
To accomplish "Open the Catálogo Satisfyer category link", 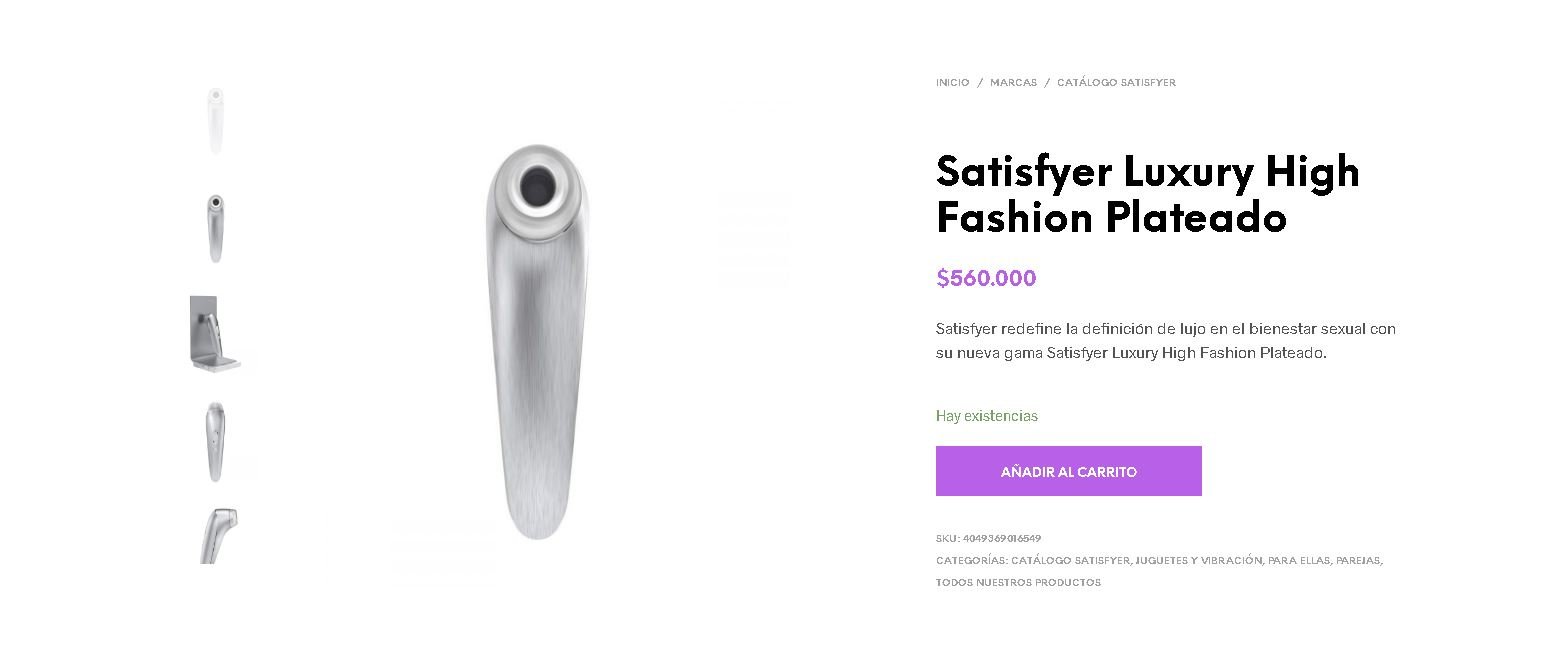I will point(1070,560).
